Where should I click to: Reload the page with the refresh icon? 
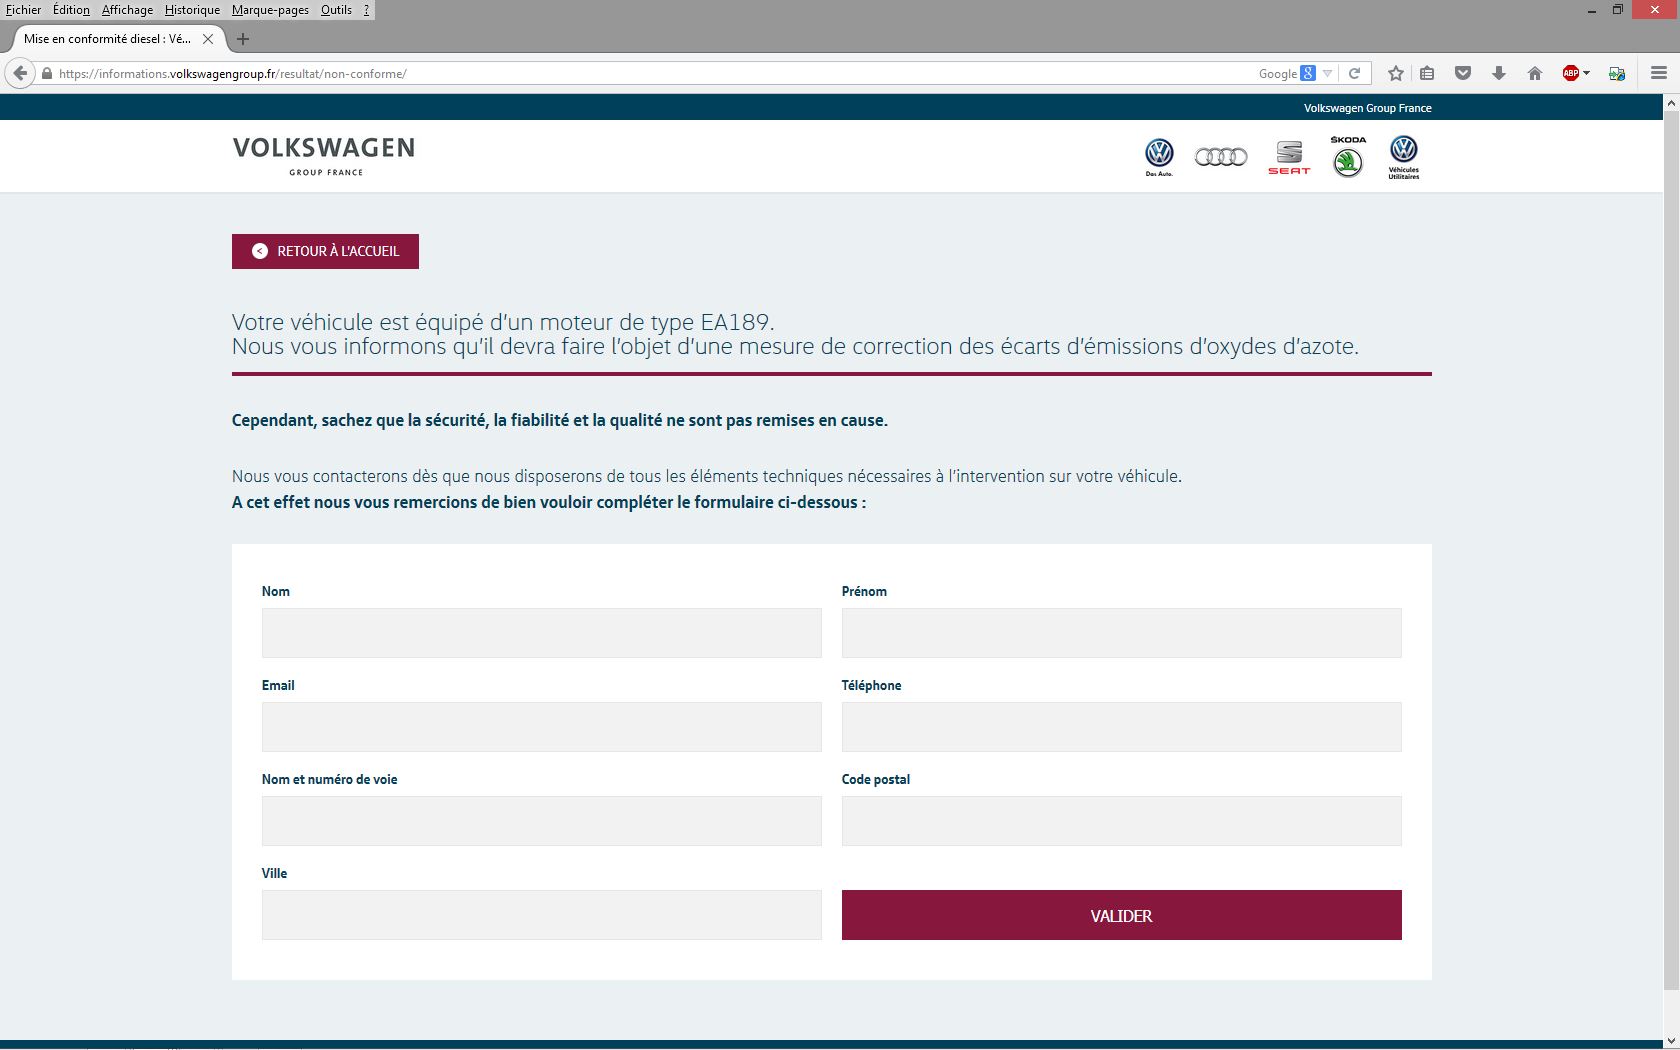pos(1354,73)
